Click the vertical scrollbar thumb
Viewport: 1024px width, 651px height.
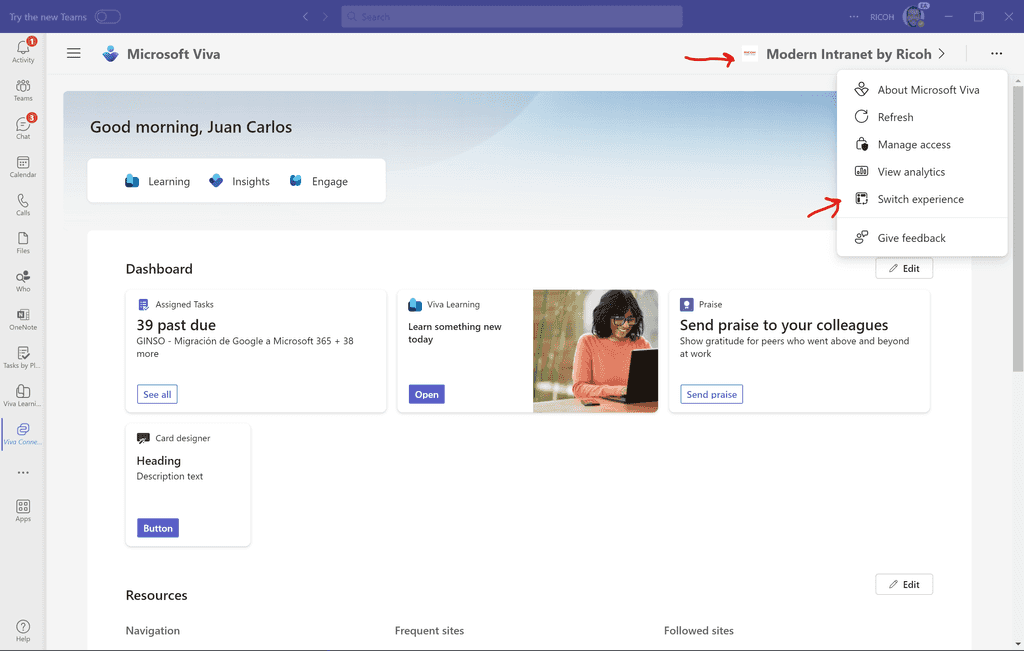click(x=1017, y=229)
